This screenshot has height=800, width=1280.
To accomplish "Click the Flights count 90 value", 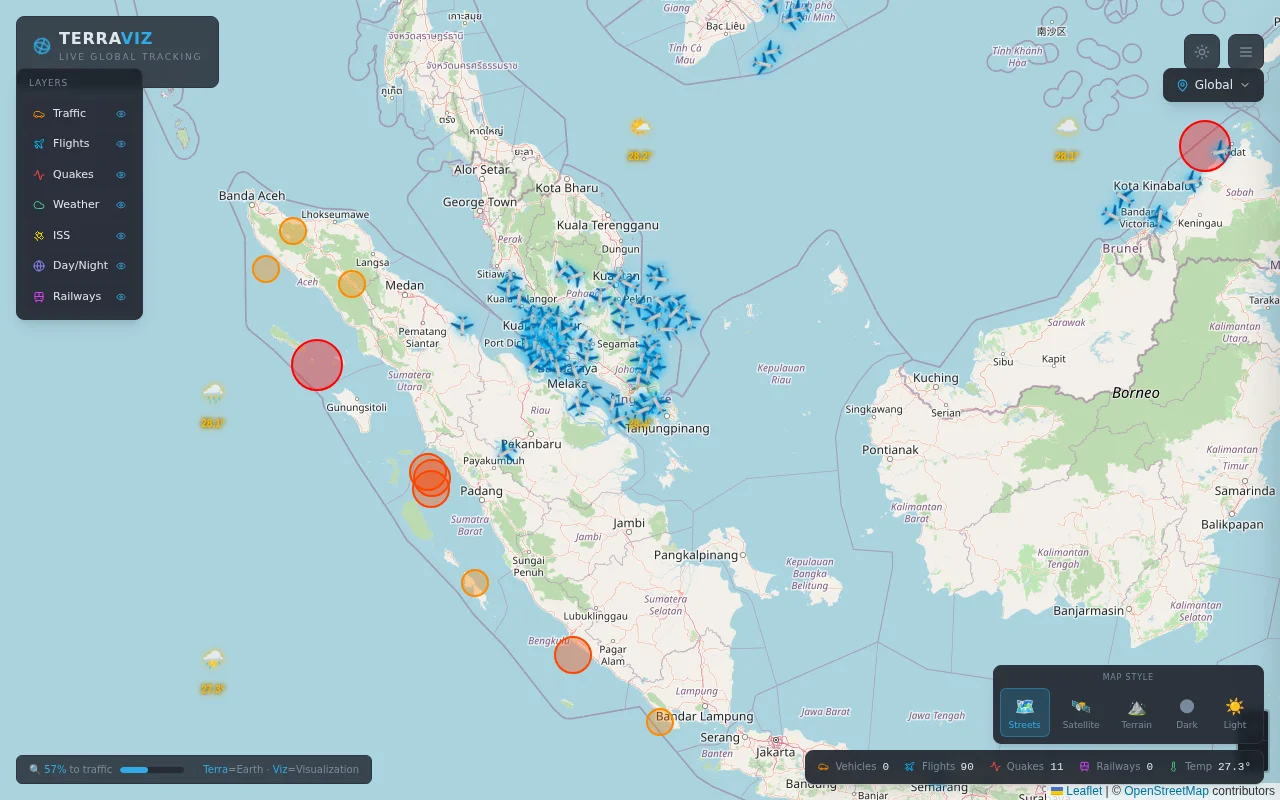I will (967, 767).
